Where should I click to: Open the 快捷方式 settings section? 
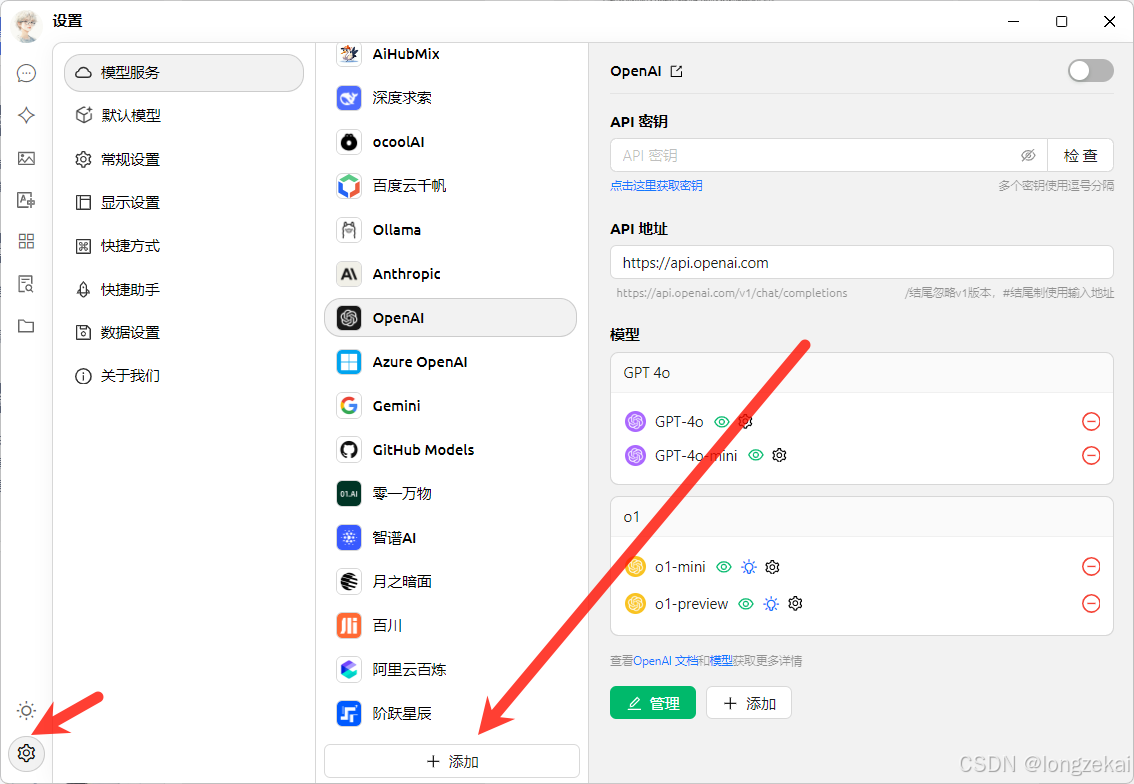pos(184,246)
